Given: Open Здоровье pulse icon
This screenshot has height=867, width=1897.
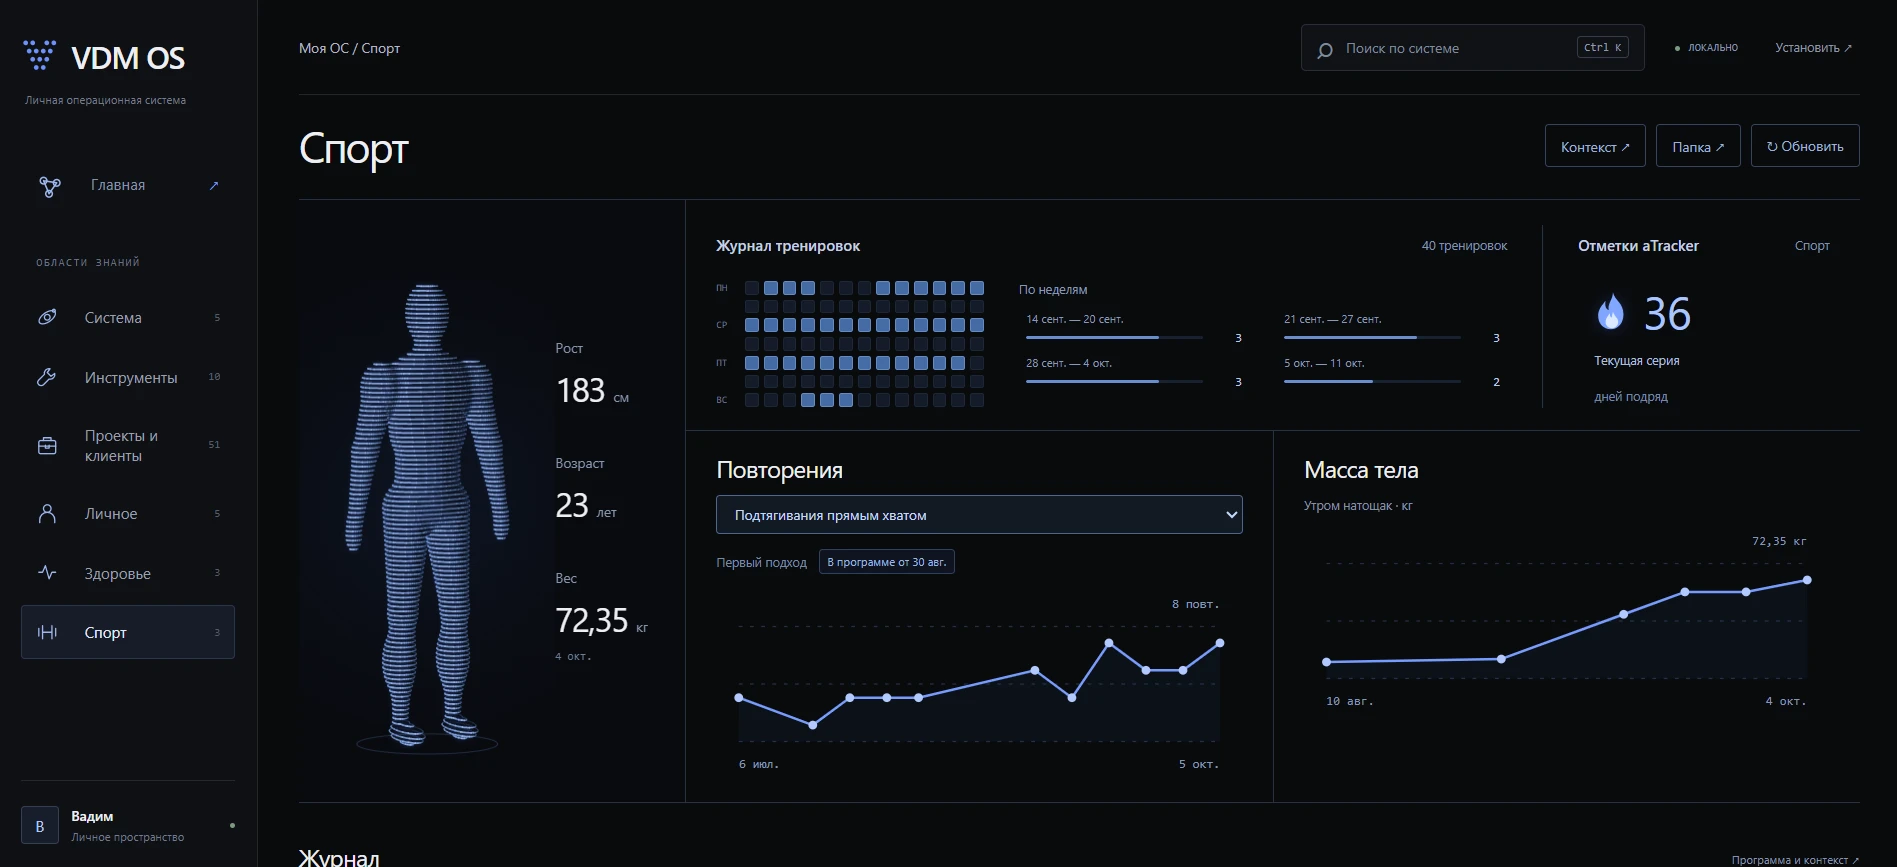Looking at the screenshot, I should coord(47,573).
